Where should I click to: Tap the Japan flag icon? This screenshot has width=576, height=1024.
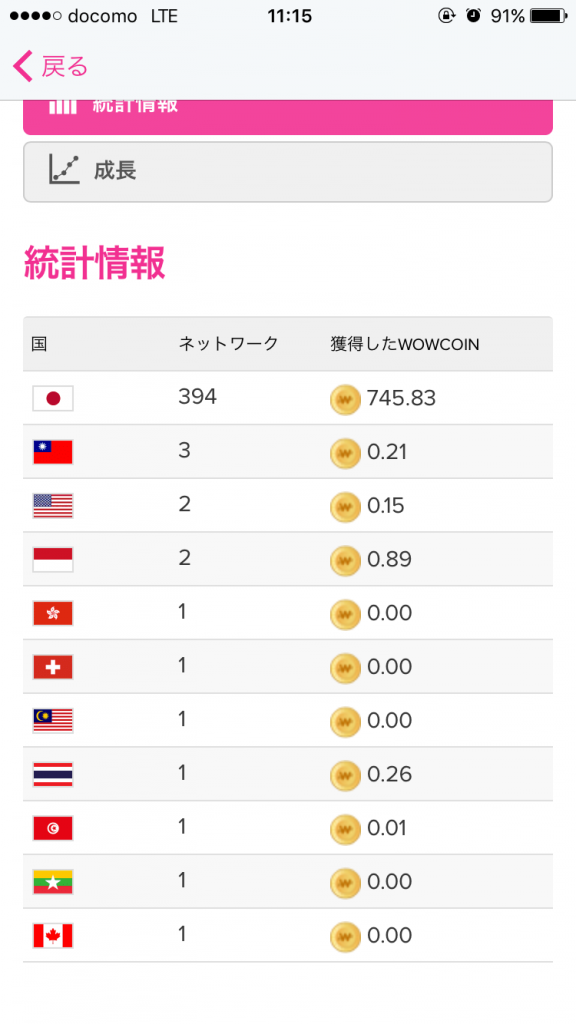[53, 398]
